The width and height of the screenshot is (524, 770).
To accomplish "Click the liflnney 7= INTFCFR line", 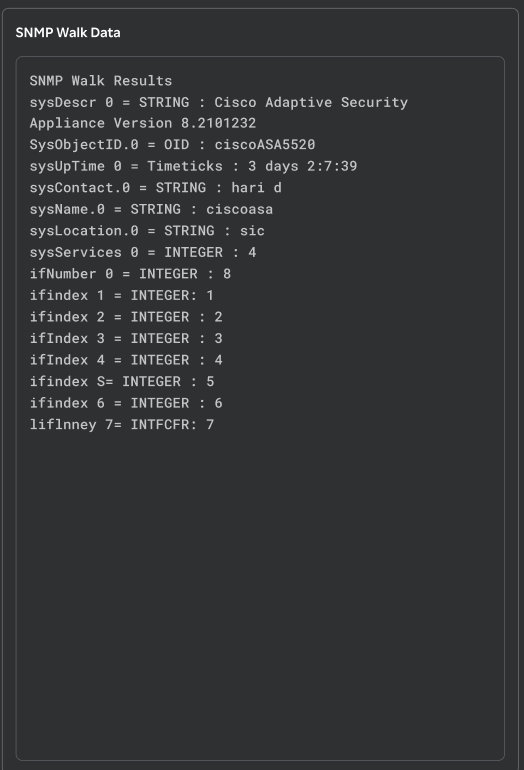I will click(122, 424).
